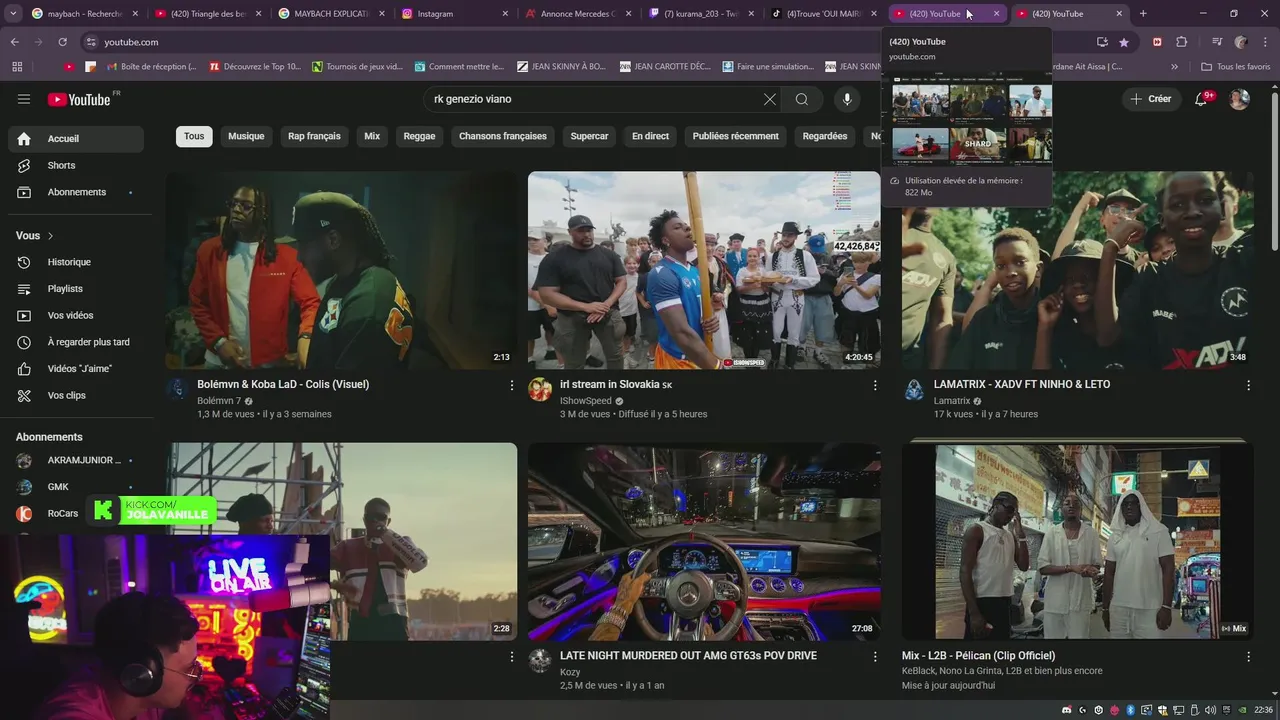The image size is (1280, 720).
Task: Select the Regardées filter chip
Action: (825, 136)
